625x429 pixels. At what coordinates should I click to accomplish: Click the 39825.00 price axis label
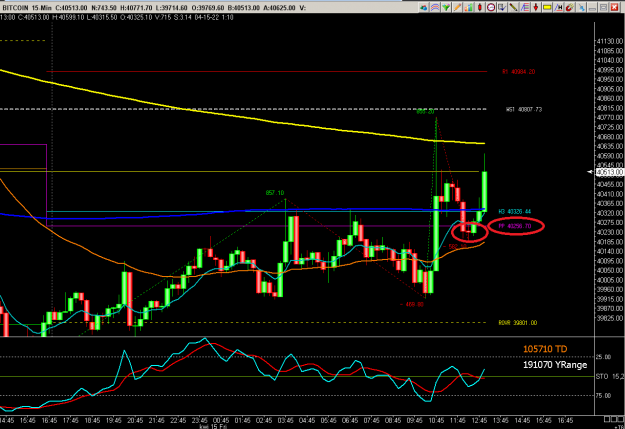click(610, 318)
